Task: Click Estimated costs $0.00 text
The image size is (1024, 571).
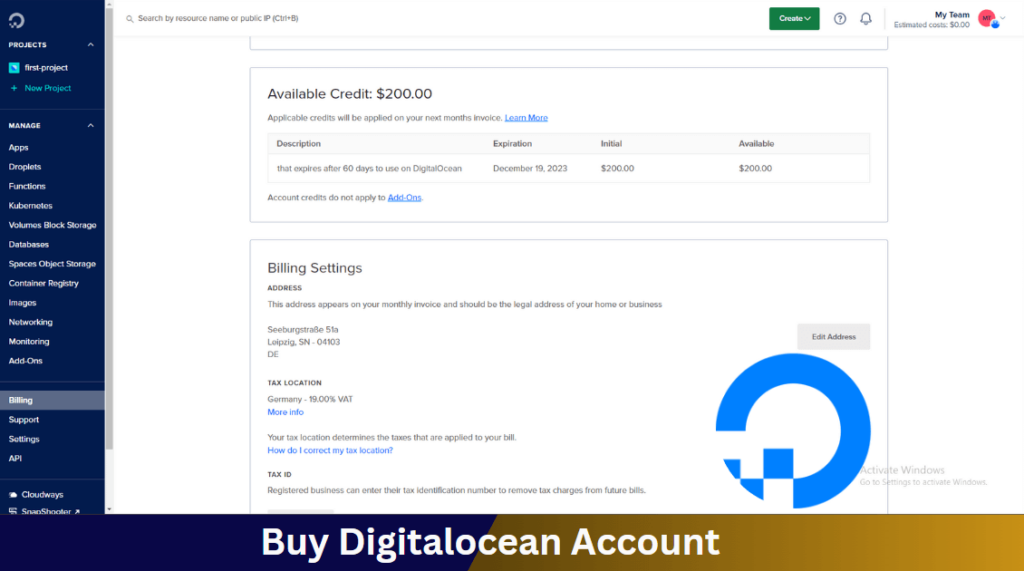Action: pyautogui.click(x=932, y=25)
